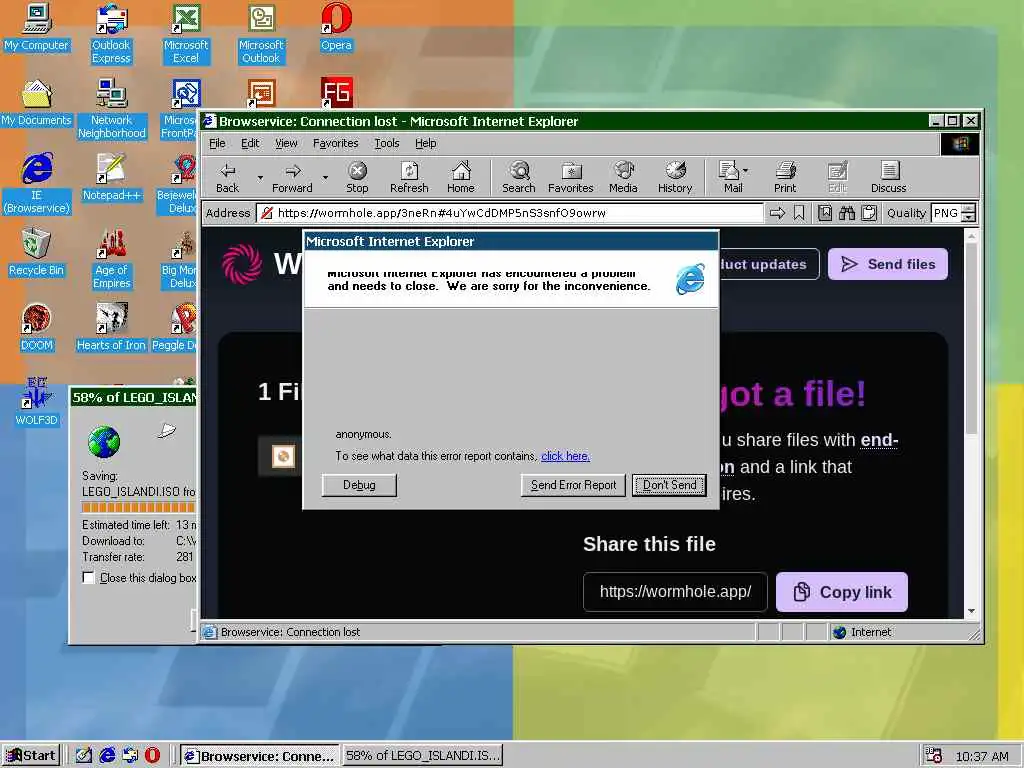Click the bookmark icon in address toolbar
Image resolution: width=1024 pixels, height=768 pixels.
pos(799,213)
